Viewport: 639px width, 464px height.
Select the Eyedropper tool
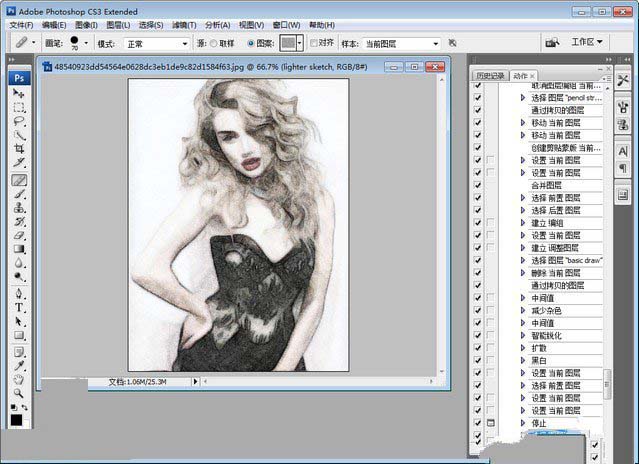[x=19, y=365]
